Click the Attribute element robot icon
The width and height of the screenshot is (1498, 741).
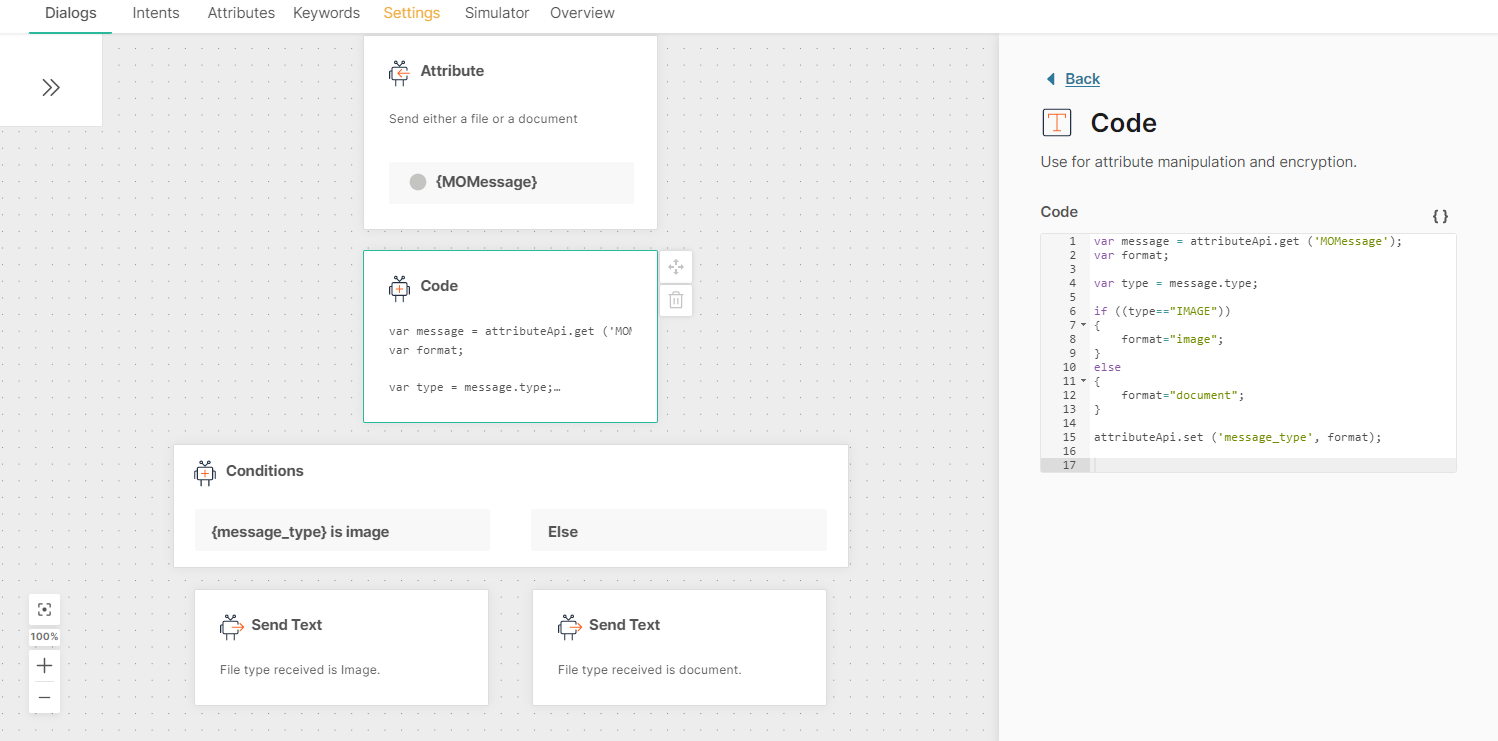(399, 72)
